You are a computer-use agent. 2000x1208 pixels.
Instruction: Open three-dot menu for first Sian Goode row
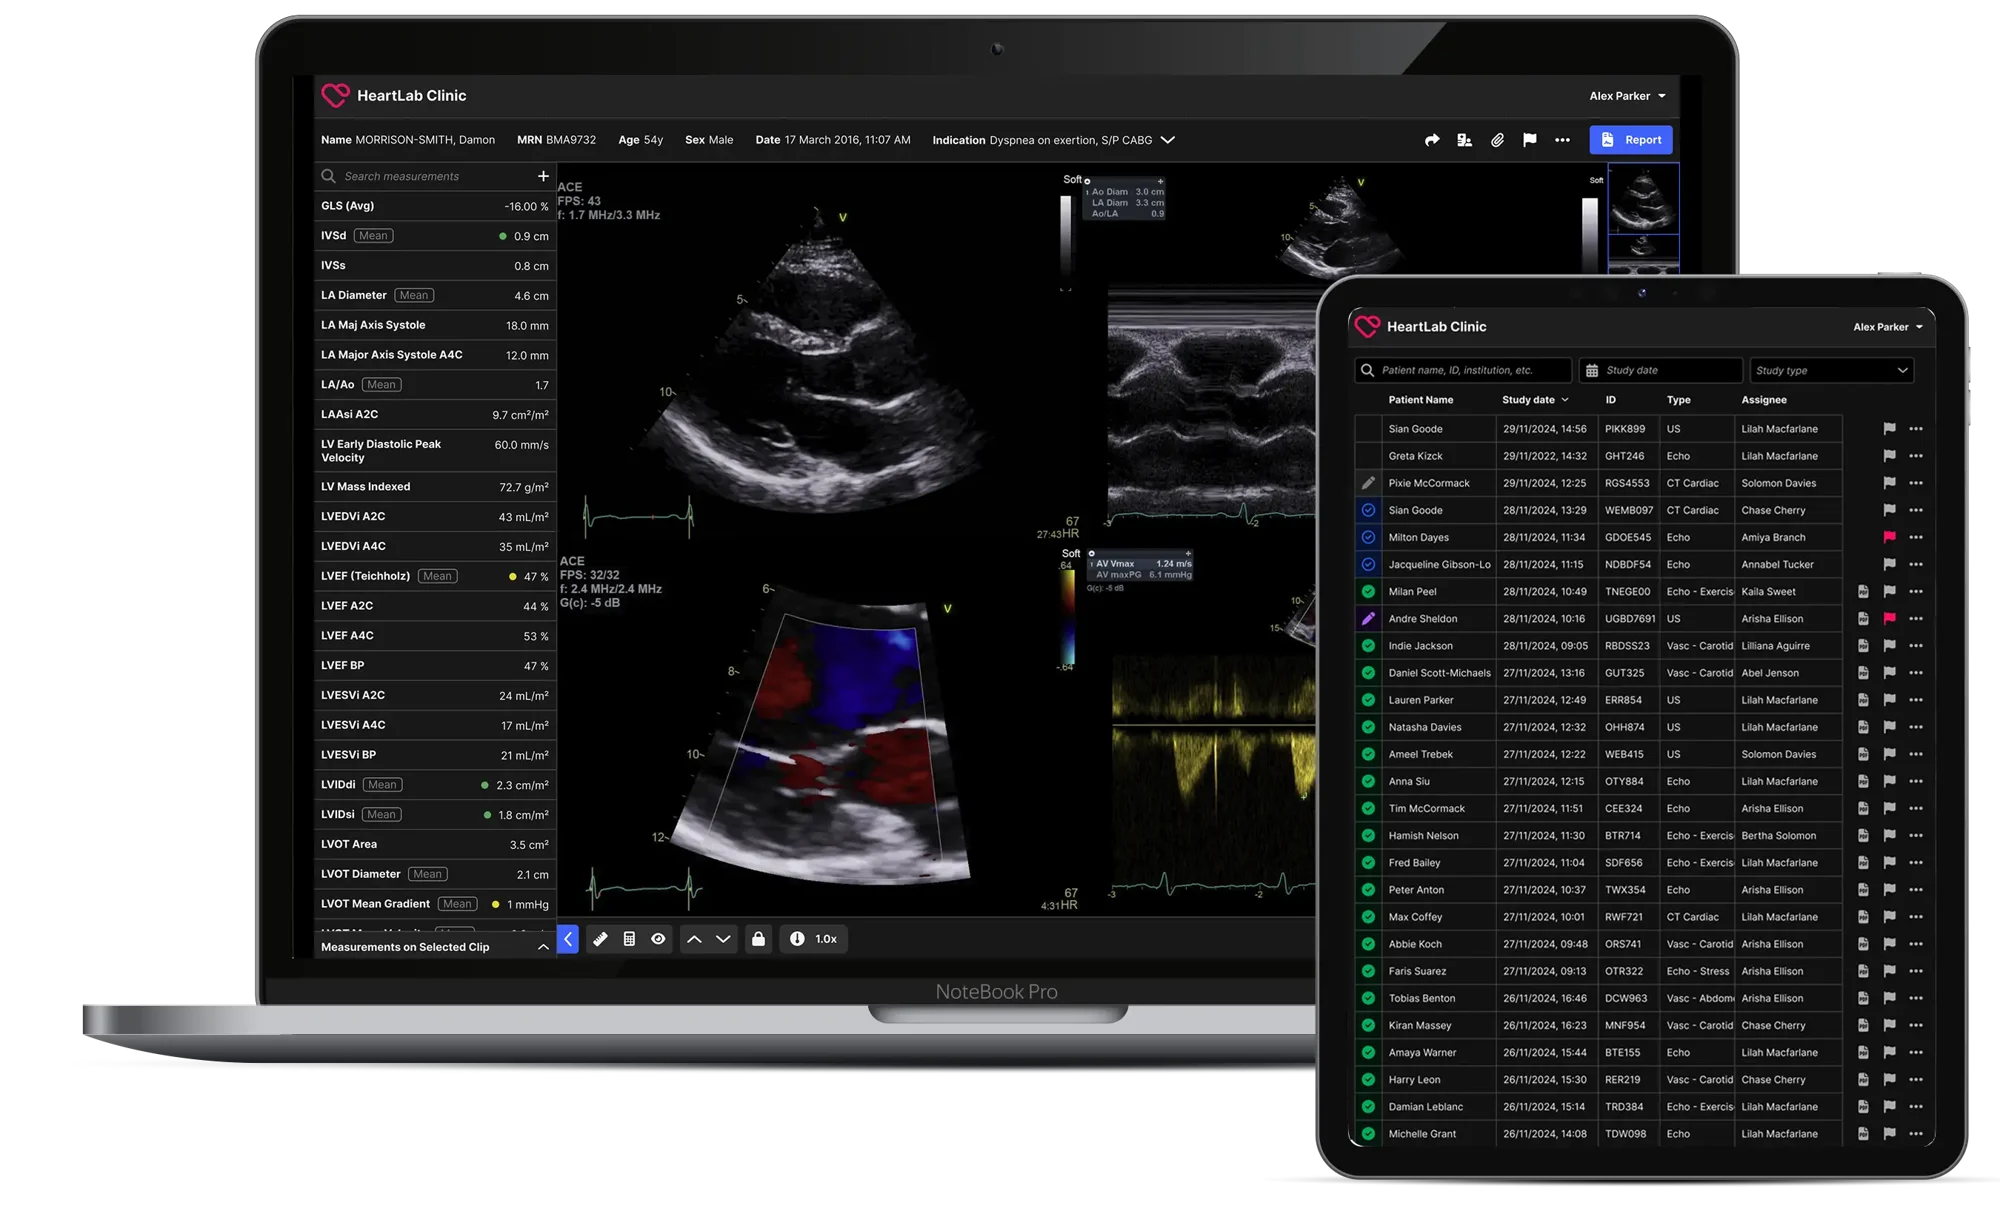pos(1915,429)
